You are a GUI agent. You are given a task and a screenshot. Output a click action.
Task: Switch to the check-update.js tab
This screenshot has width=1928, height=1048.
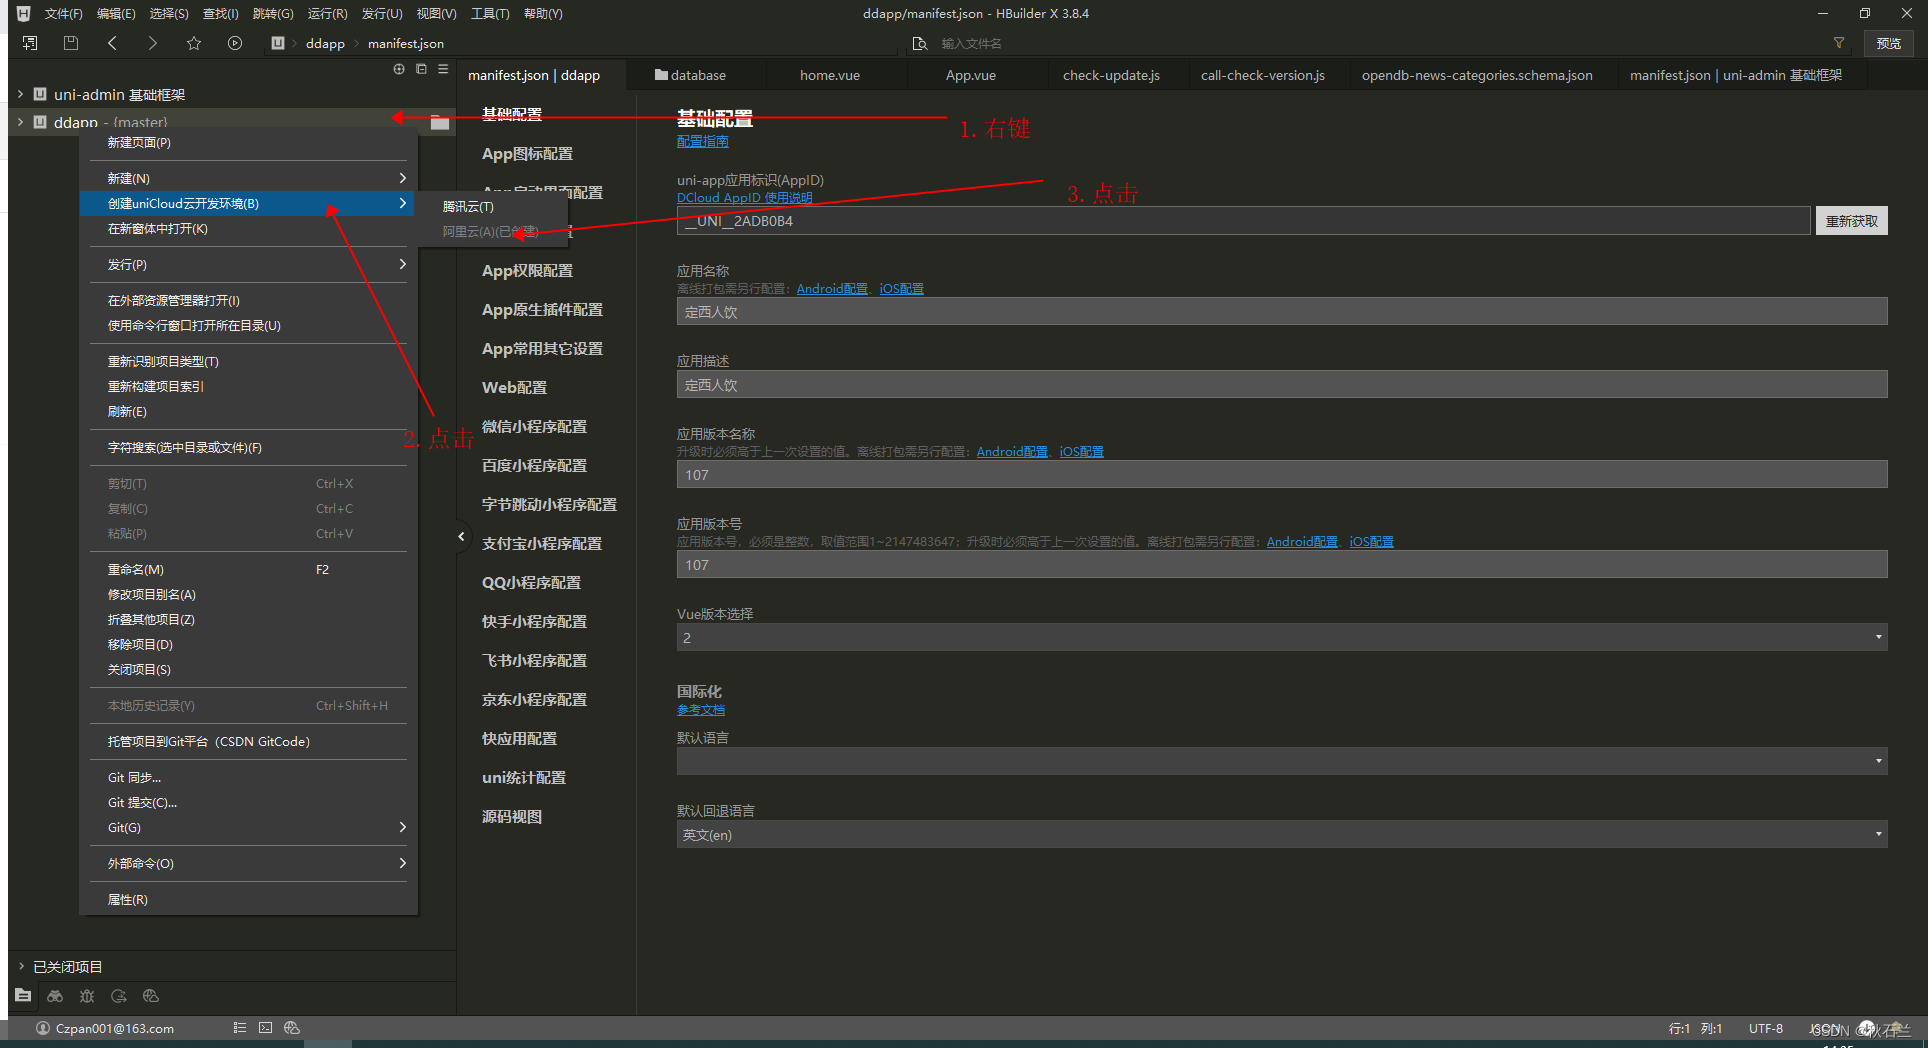click(1111, 75)
